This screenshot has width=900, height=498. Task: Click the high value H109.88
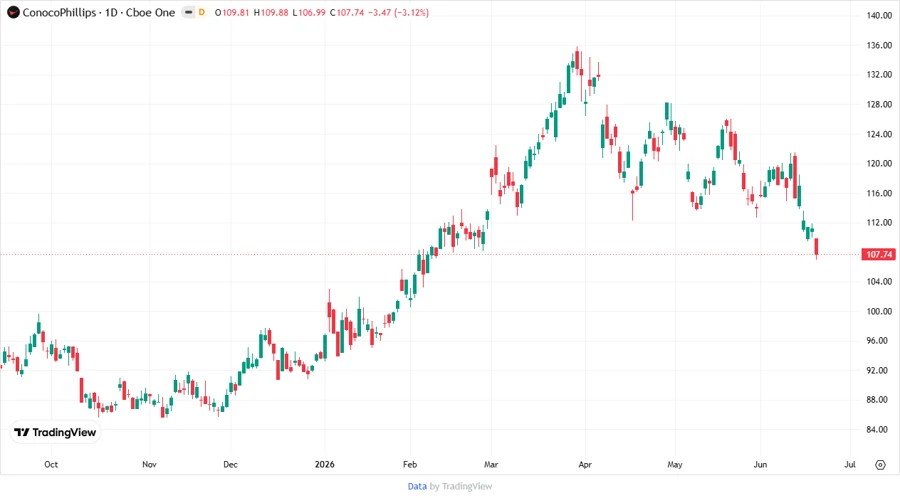(271, 13)
